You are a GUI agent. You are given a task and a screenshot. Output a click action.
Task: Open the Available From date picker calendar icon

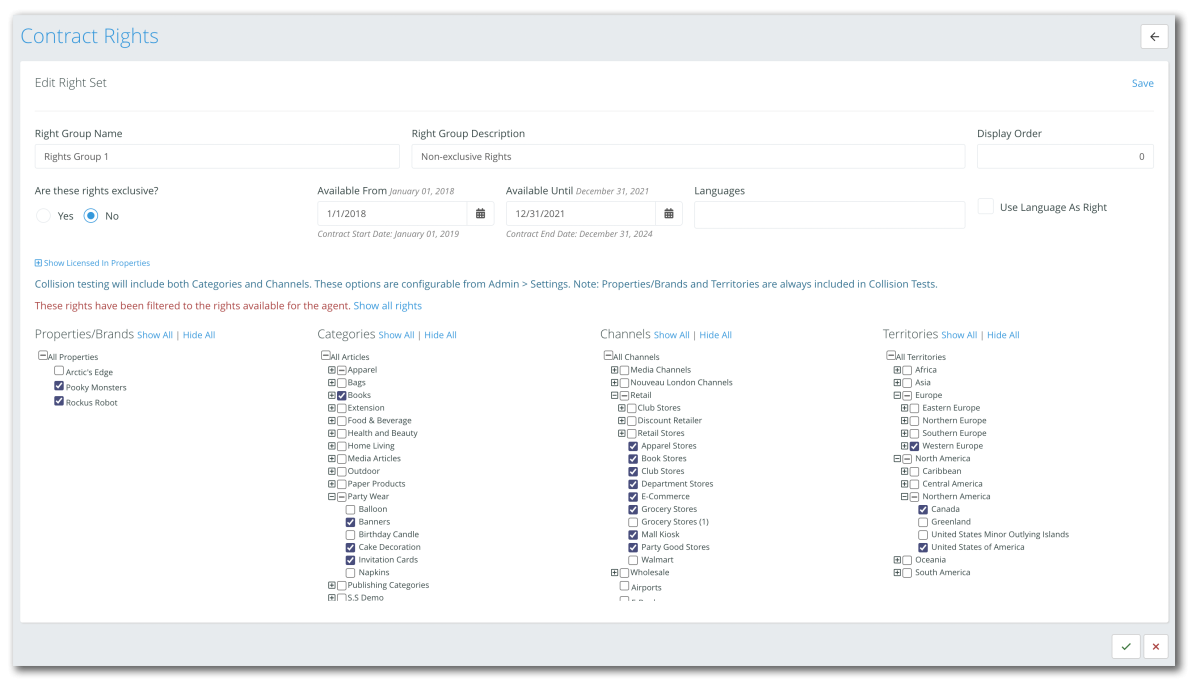click(x=481, y=213)
